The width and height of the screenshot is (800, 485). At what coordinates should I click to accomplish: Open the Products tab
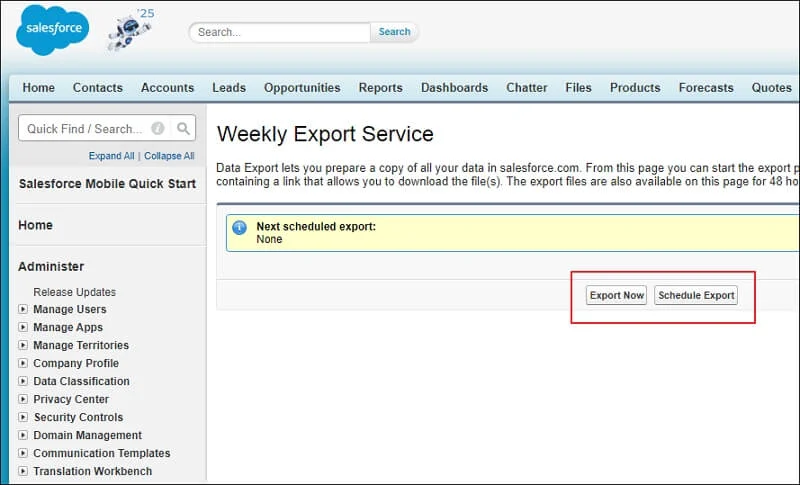click(x=635, y=88)
